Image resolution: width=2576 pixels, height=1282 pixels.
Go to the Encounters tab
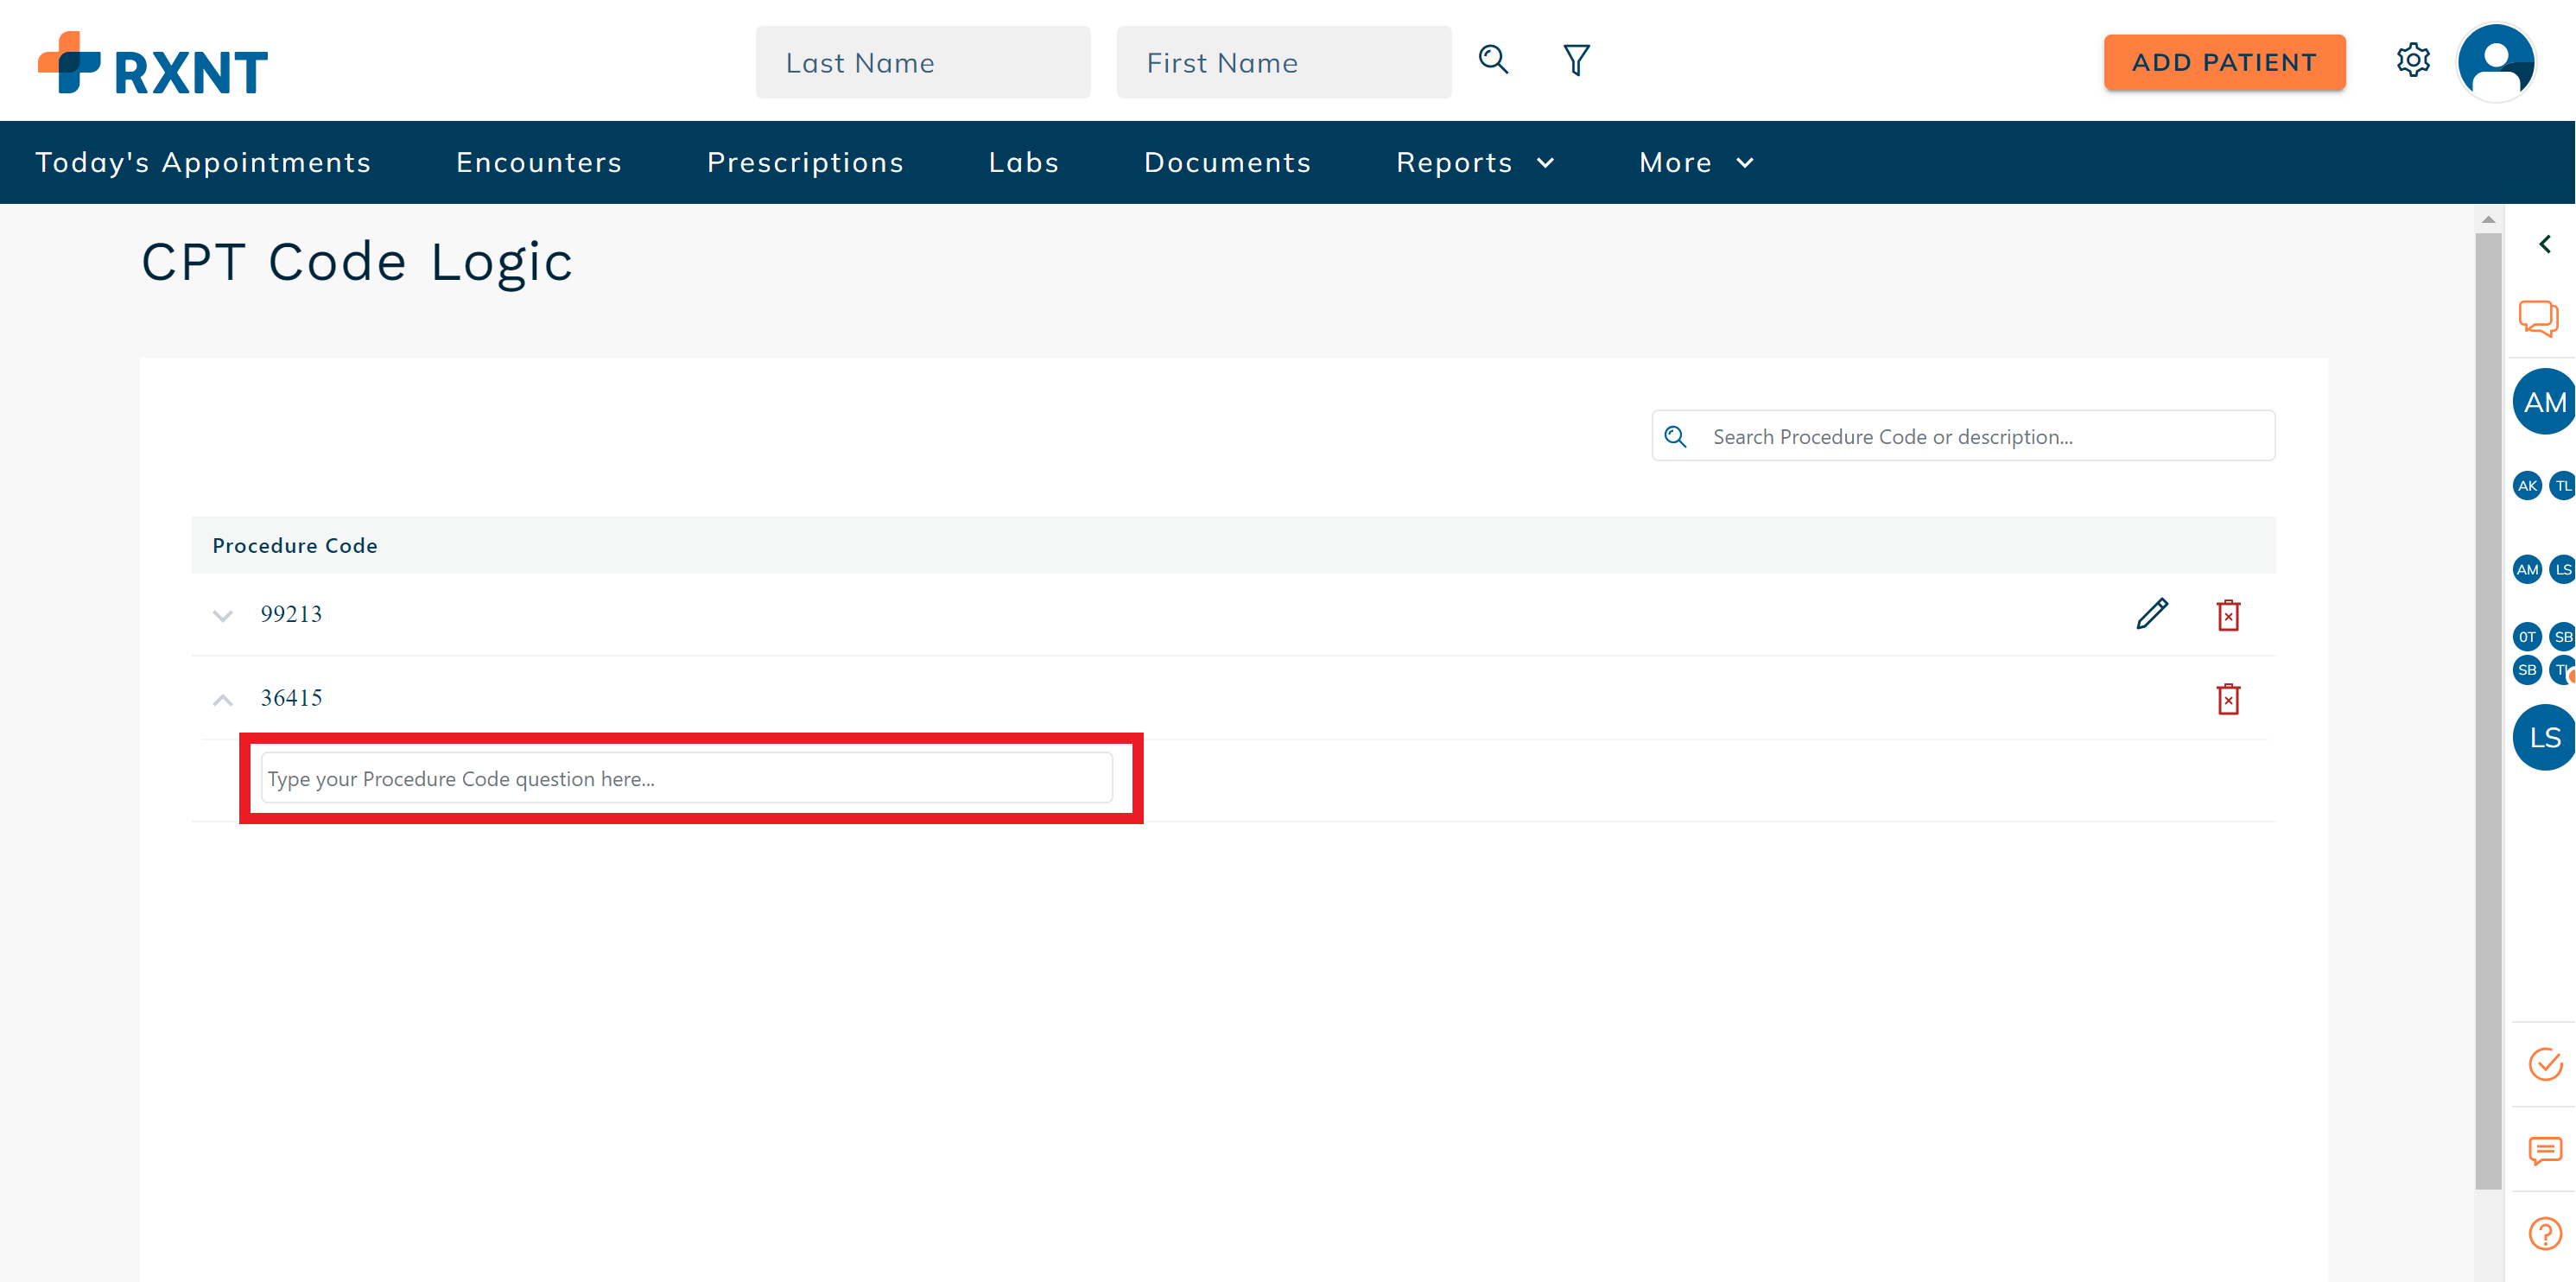539,162
